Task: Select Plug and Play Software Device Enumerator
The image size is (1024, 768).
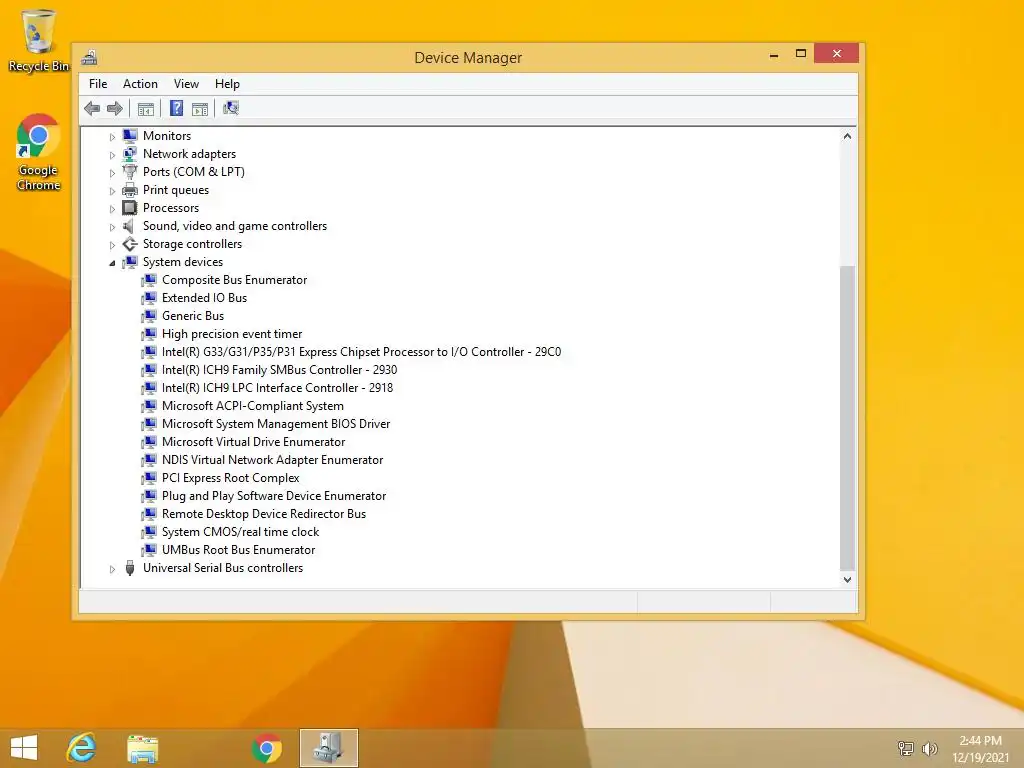Action: tap(274, 496)
